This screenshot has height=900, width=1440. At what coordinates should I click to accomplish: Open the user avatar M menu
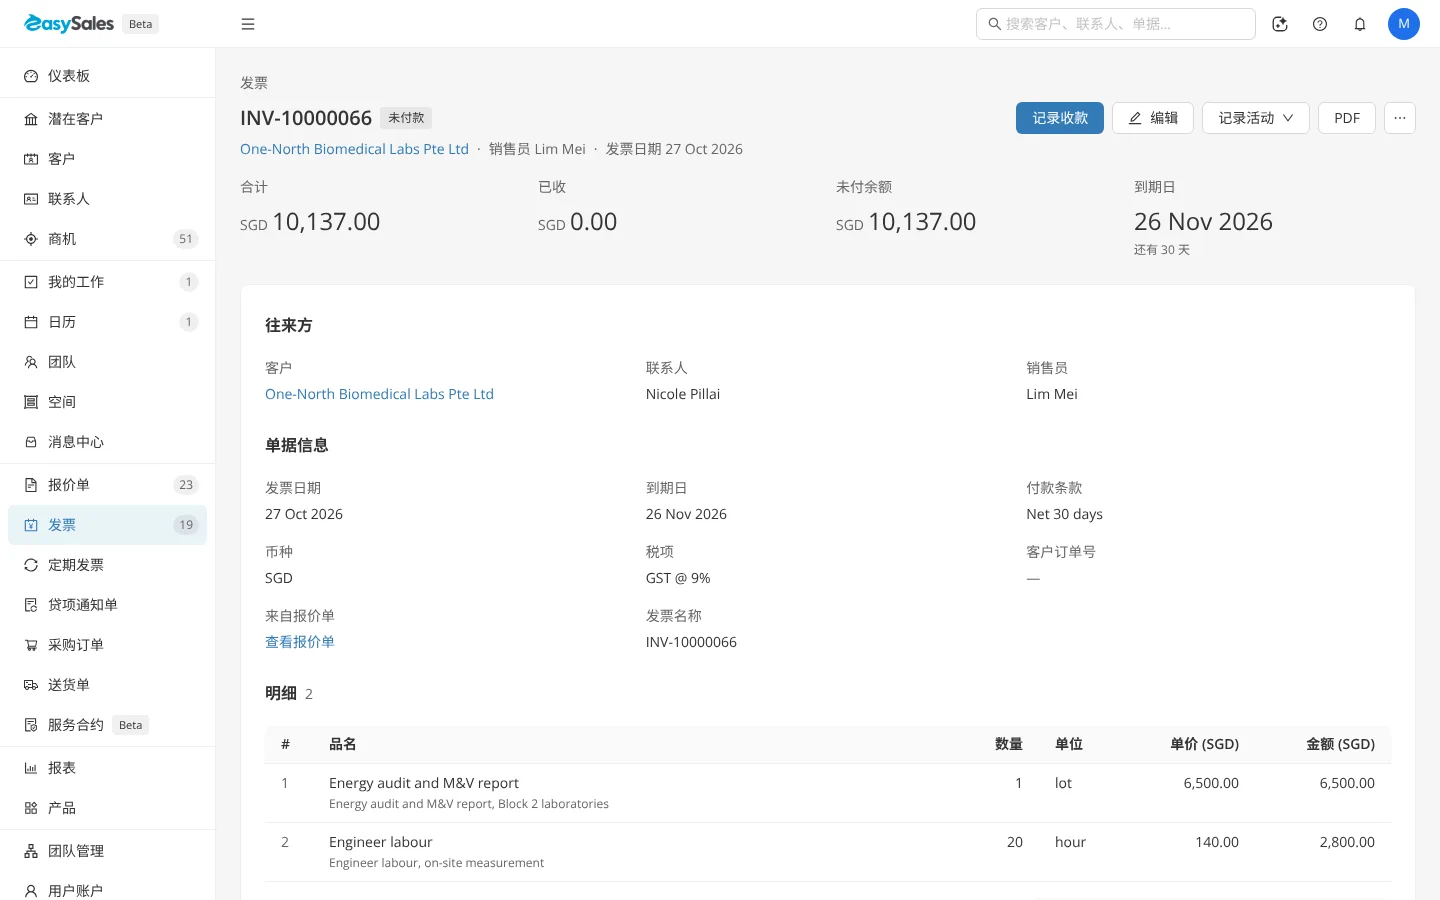1404,24
